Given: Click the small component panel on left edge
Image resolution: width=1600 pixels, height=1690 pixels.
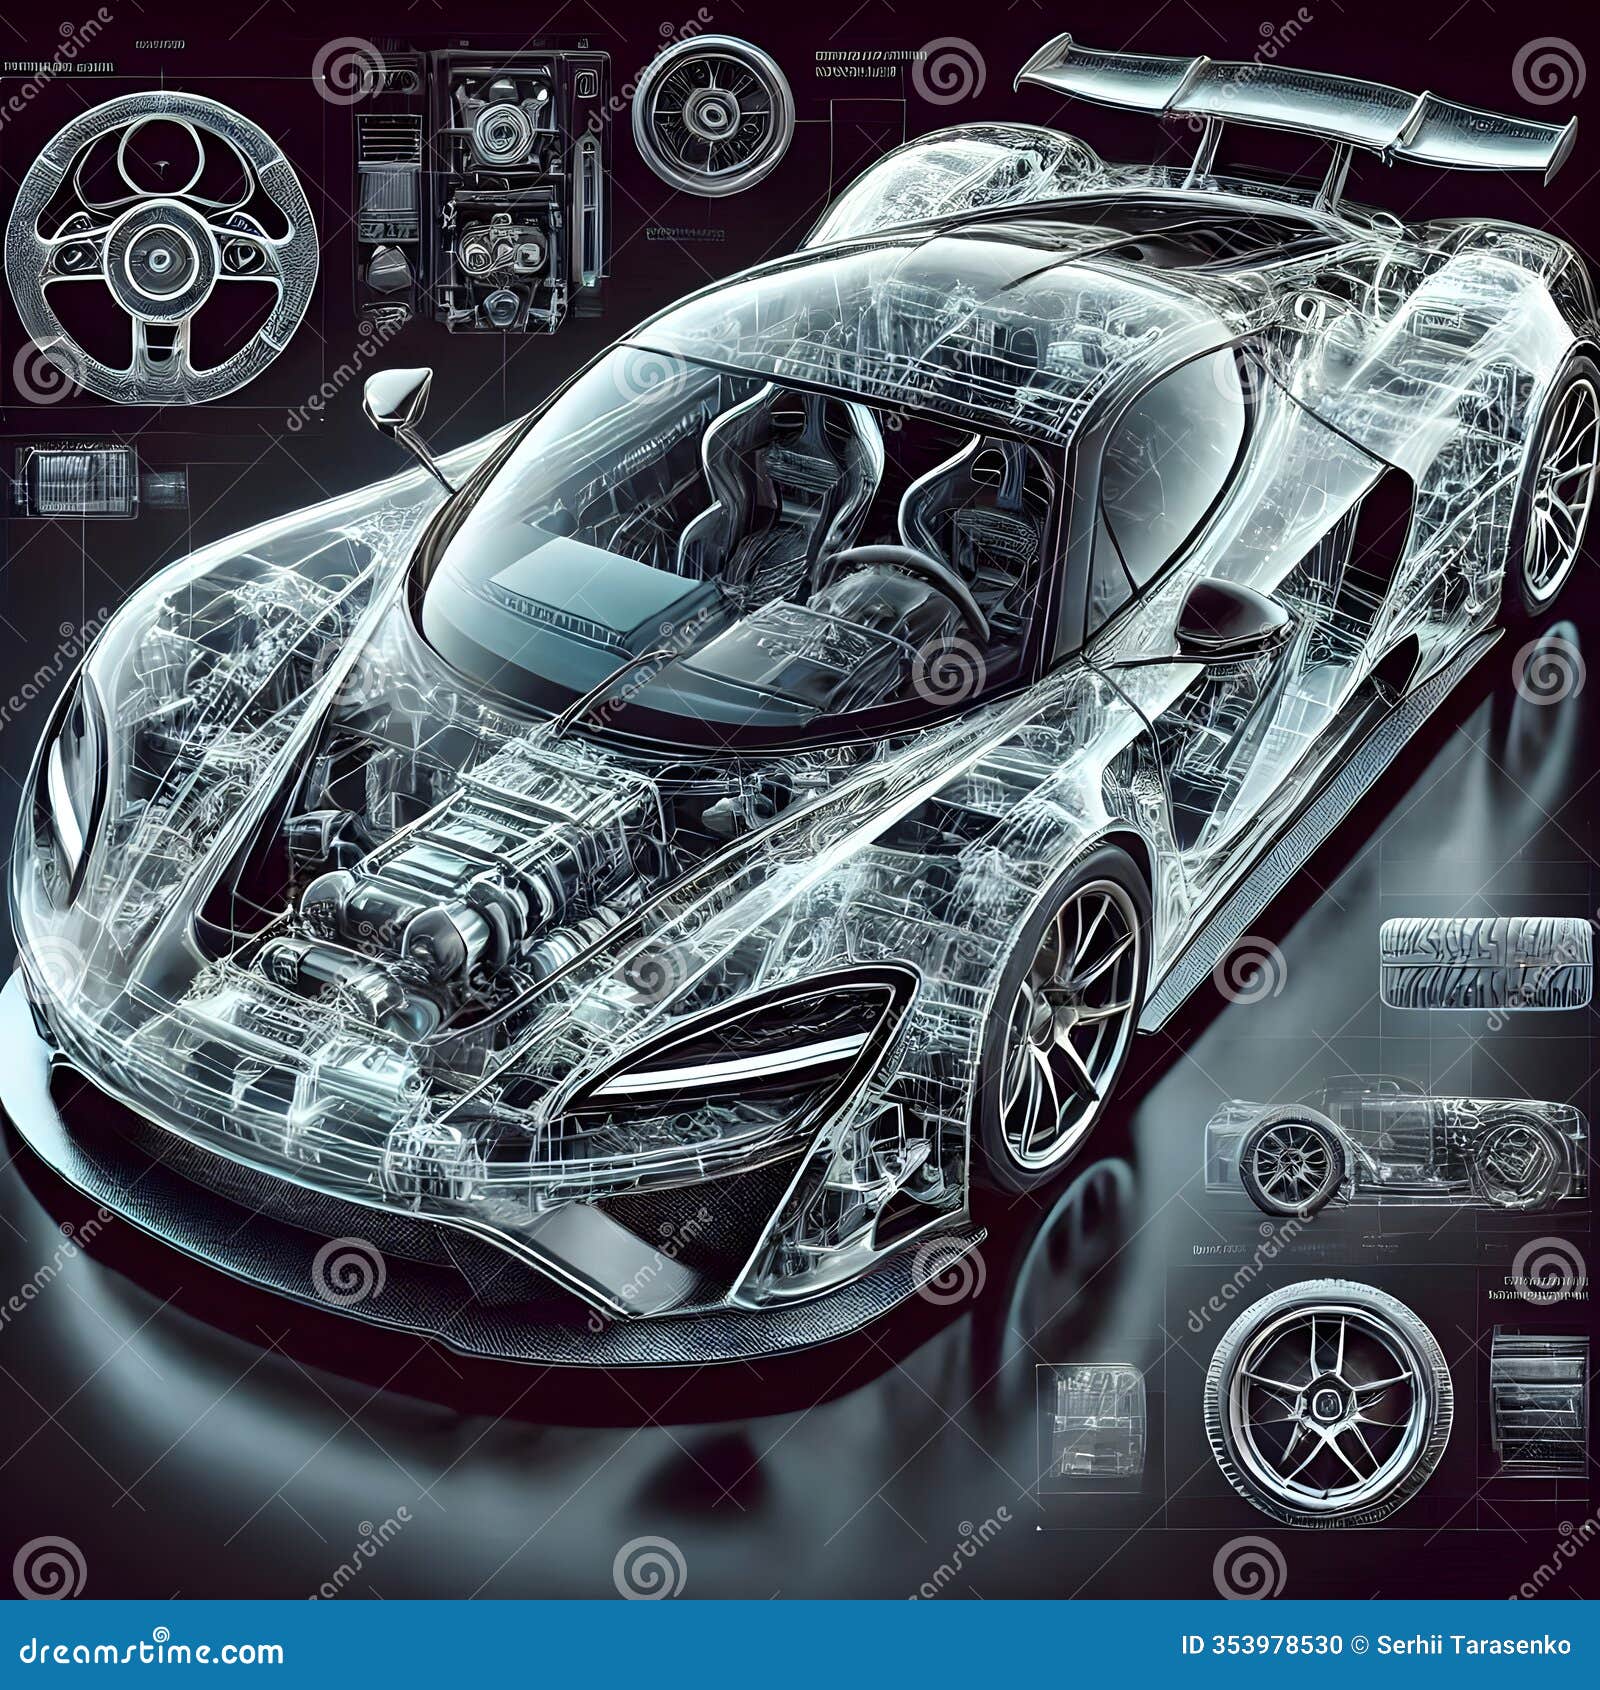Looking at the screenshot, I should [80, 480].
